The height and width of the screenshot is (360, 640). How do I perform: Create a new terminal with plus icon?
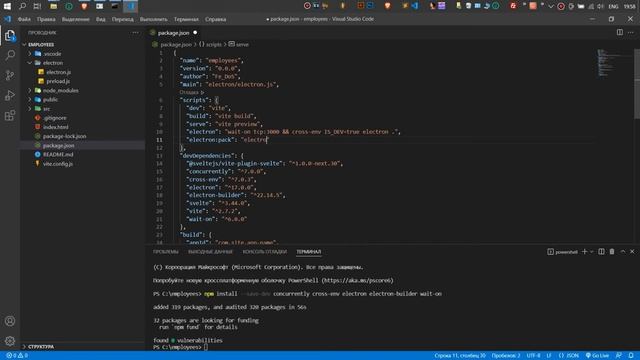(x=584, y=252)
